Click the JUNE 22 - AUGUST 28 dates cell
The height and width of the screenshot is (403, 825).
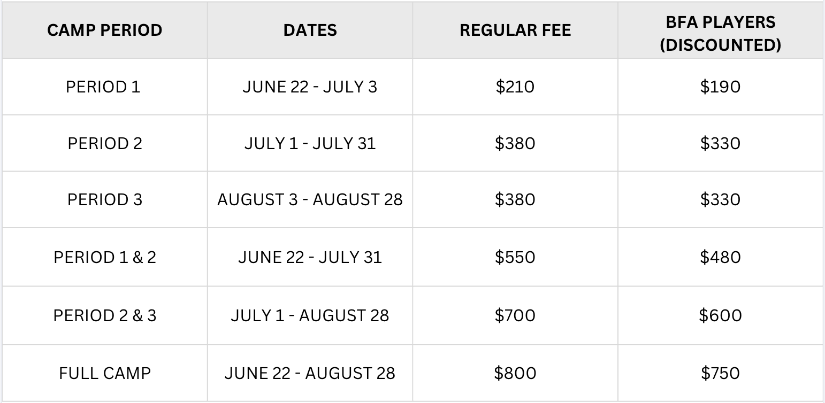310,373
